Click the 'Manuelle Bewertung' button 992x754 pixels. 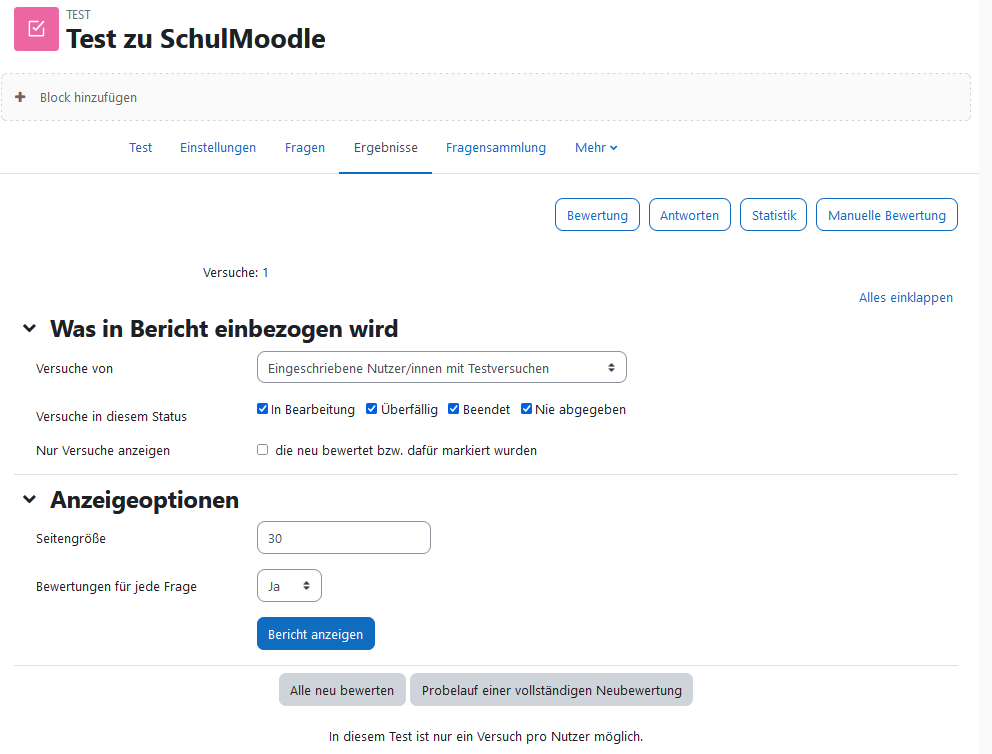click(886, 215)
